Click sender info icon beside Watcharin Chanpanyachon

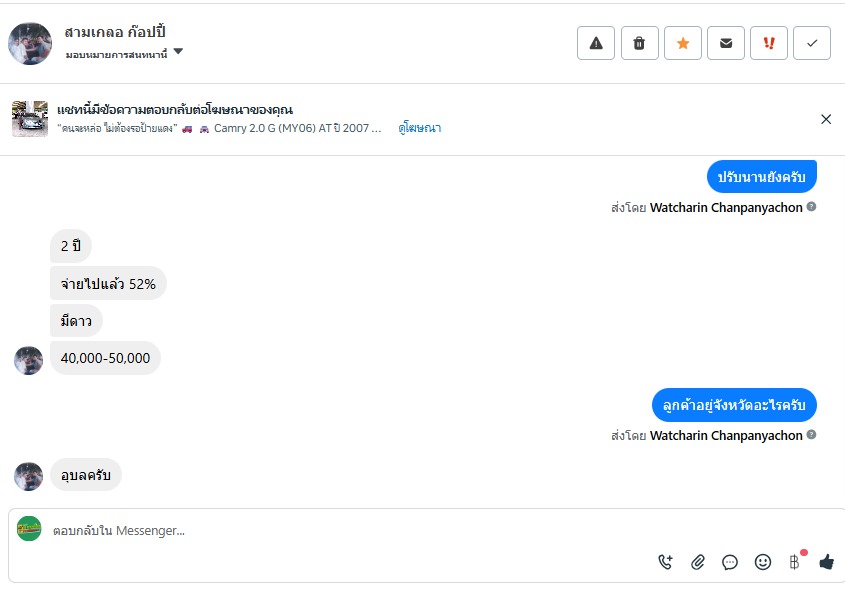coord(811,207)
